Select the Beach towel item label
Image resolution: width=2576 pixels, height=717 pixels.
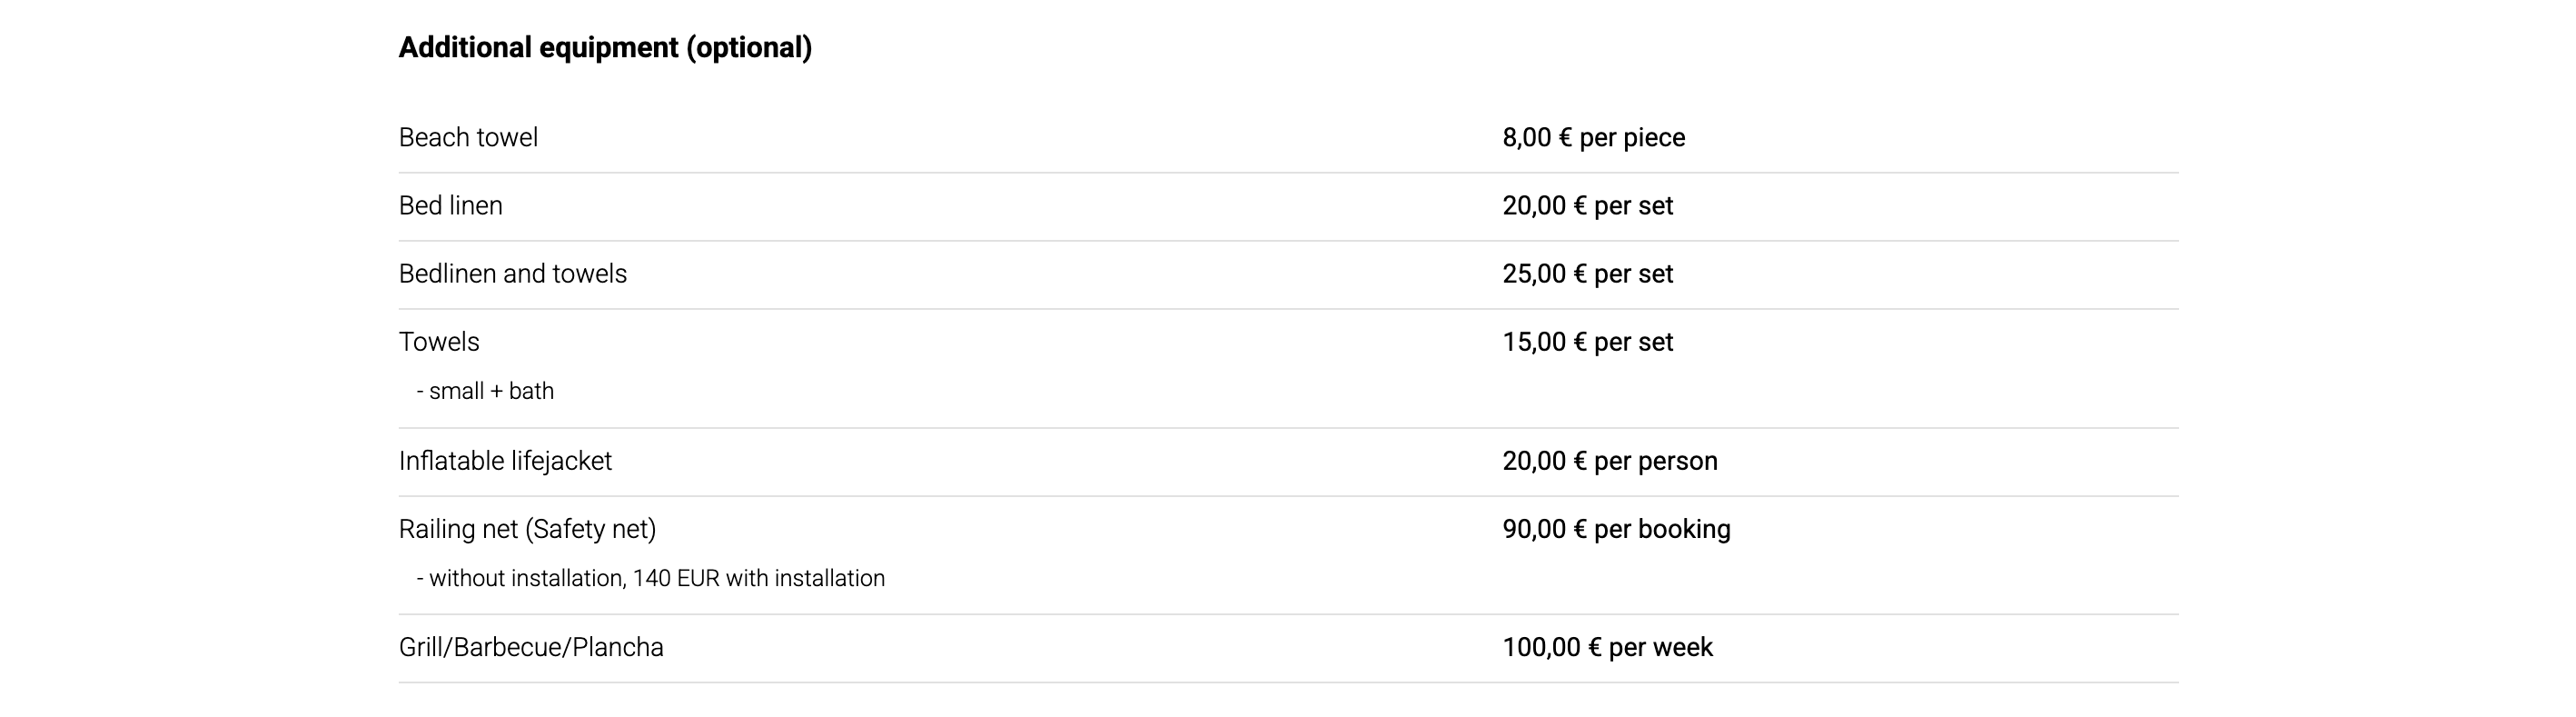468,138
